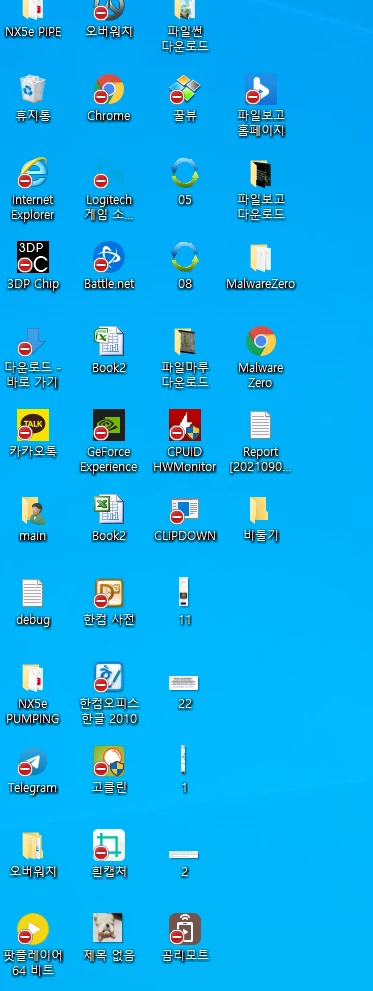Select the 파일보고 홈페이지 shortcut

260,90
